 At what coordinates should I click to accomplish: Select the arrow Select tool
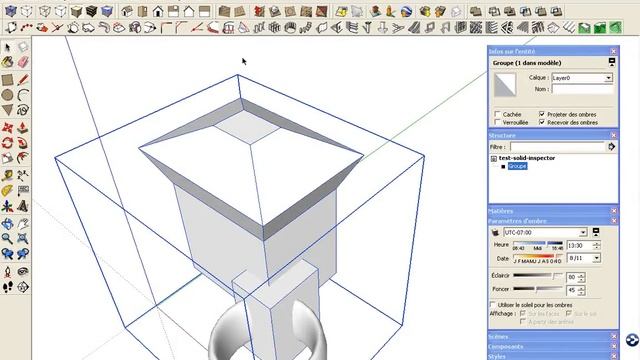(7, 47)
